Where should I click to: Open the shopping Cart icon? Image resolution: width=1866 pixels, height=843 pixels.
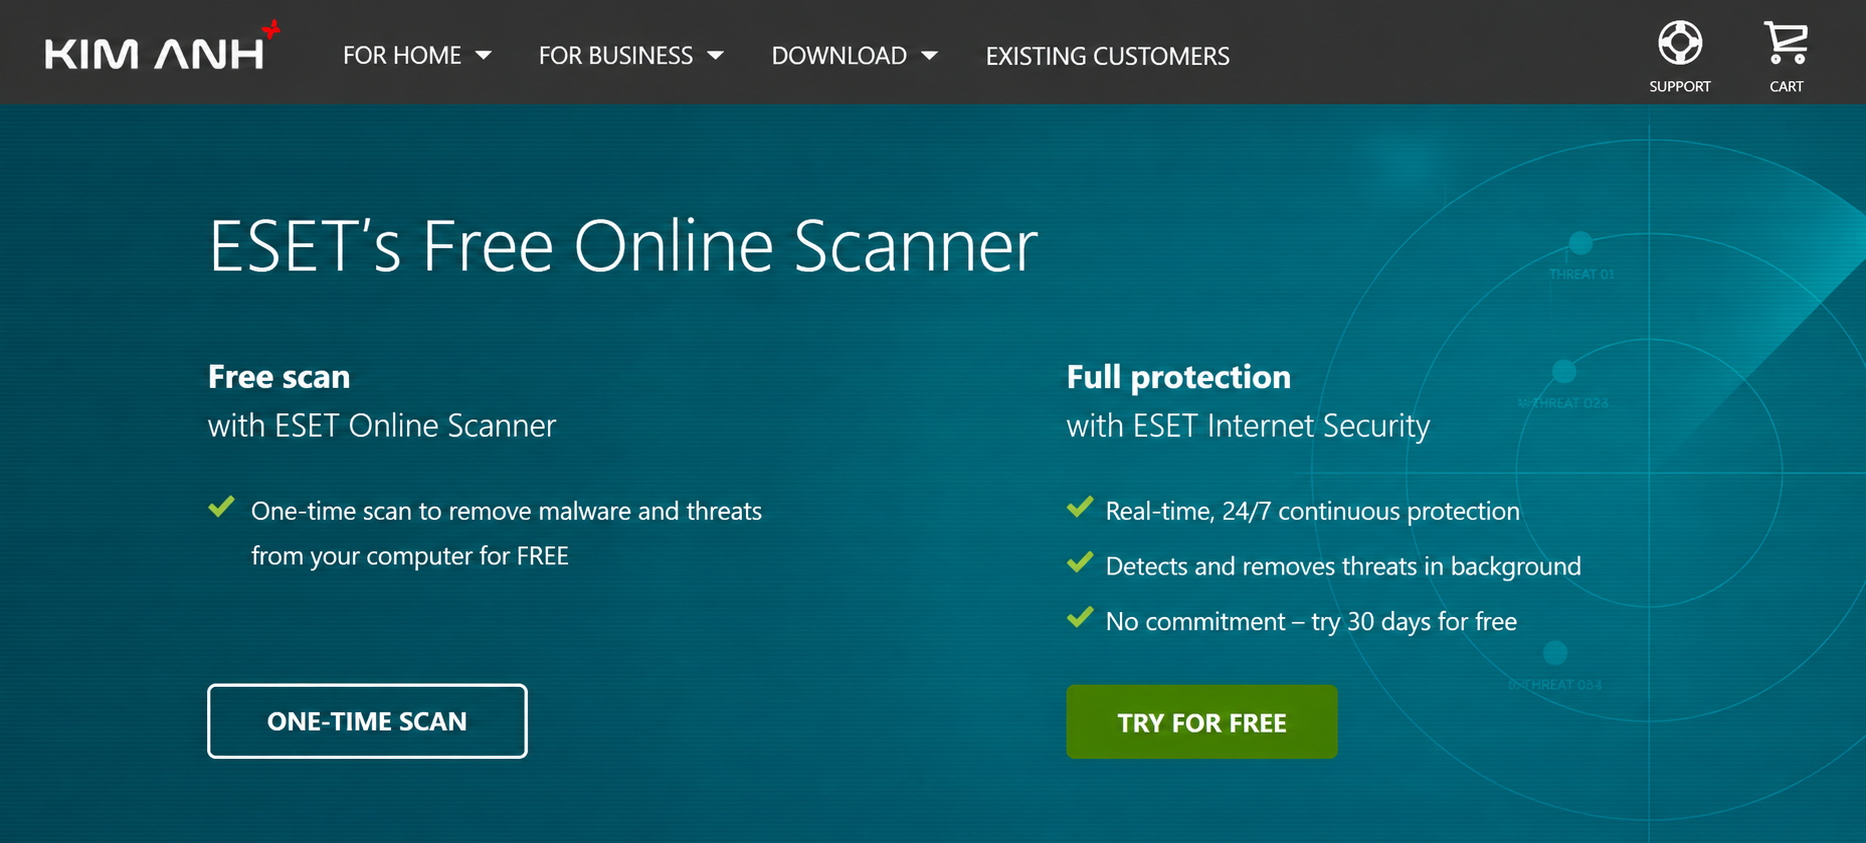(x=1786, y=42)
